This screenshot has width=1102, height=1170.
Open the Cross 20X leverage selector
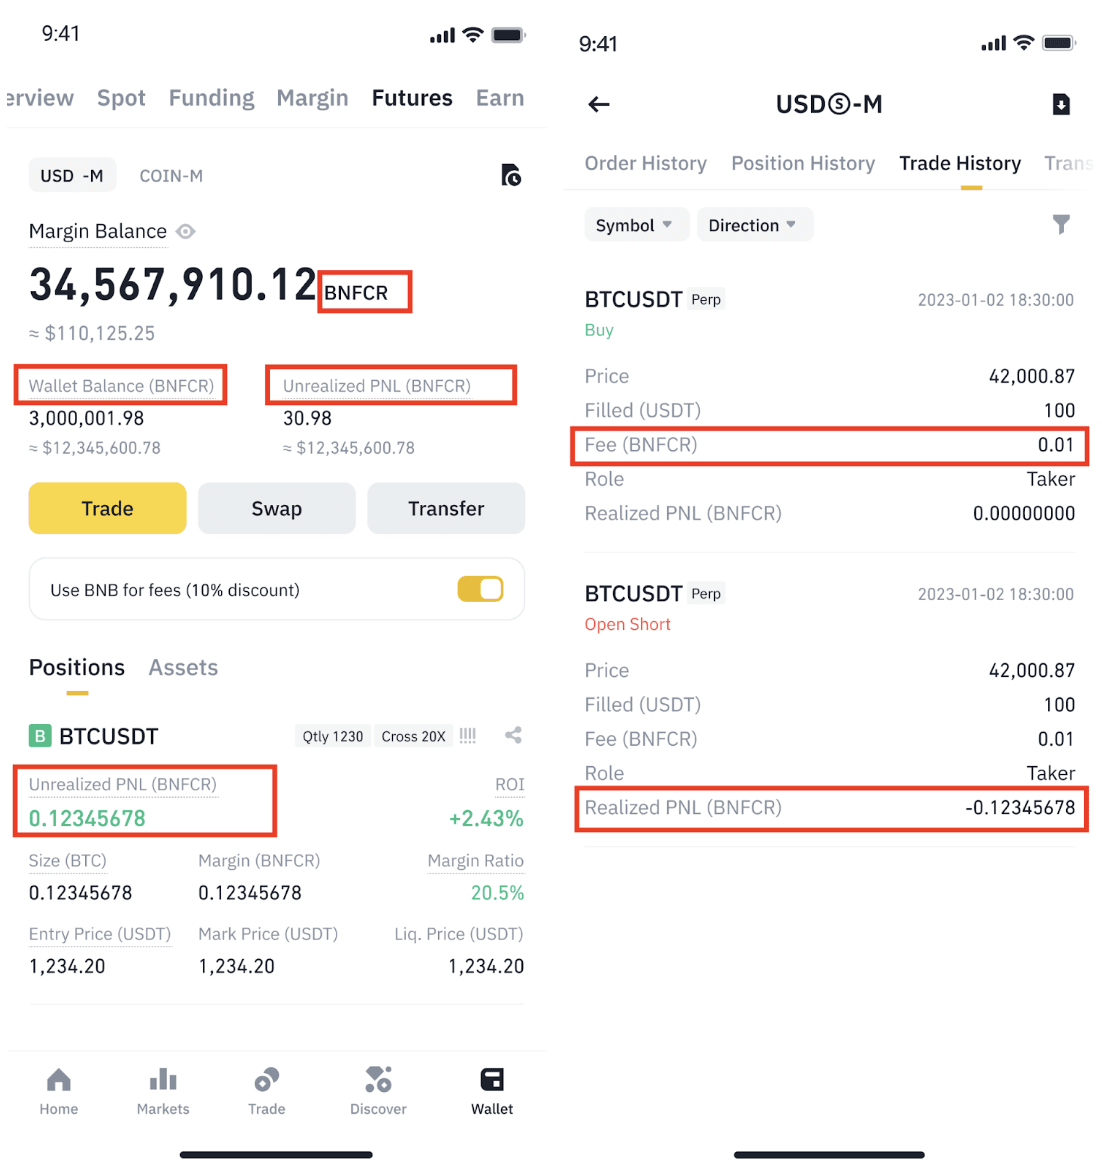[413, 737]
